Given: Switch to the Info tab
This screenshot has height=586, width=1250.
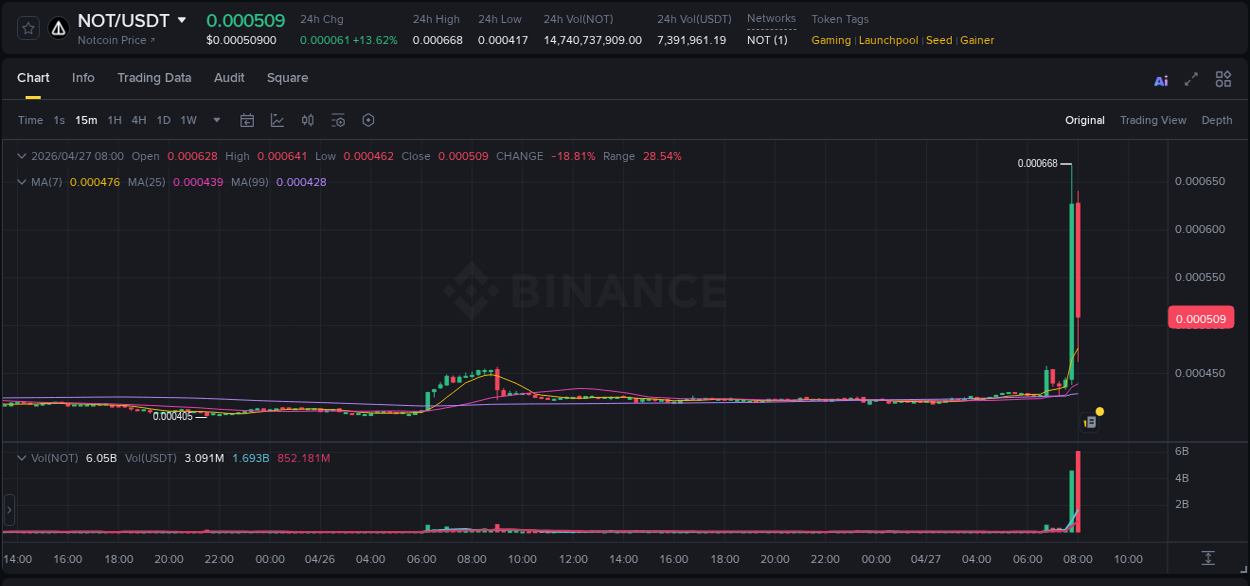Looking at the screenshot, I should pyautogui.click(x=83, y=78).
